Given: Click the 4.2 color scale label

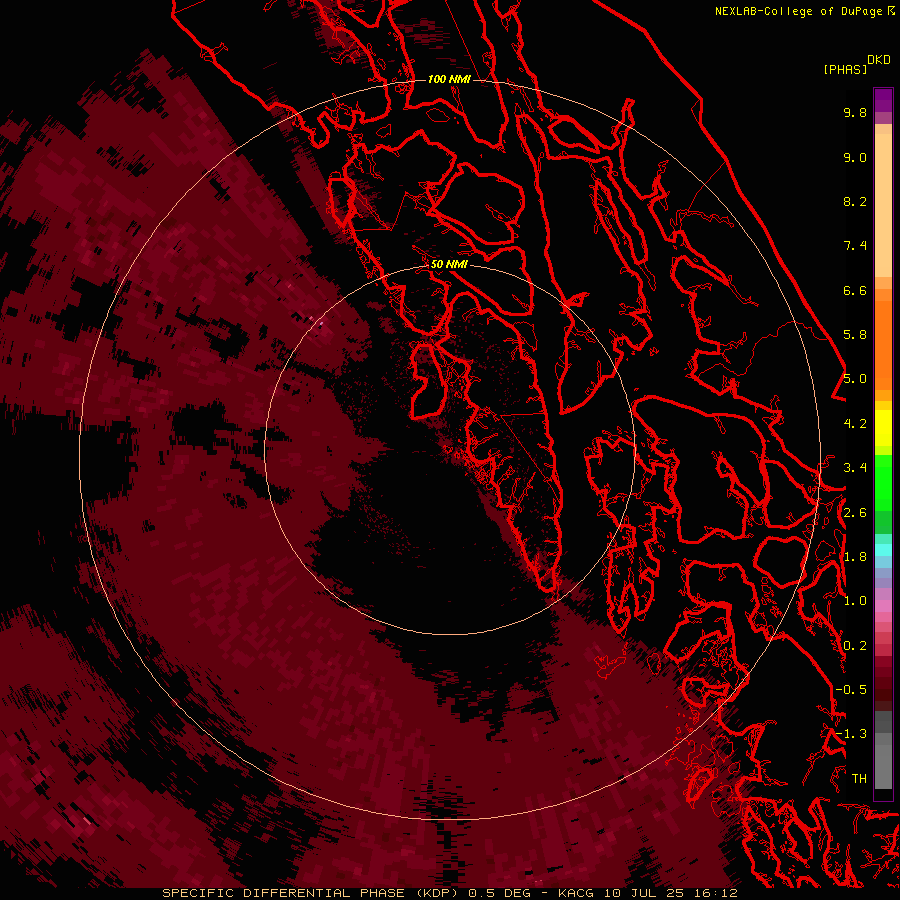Looking at the screenshot, I should point(855,424).
